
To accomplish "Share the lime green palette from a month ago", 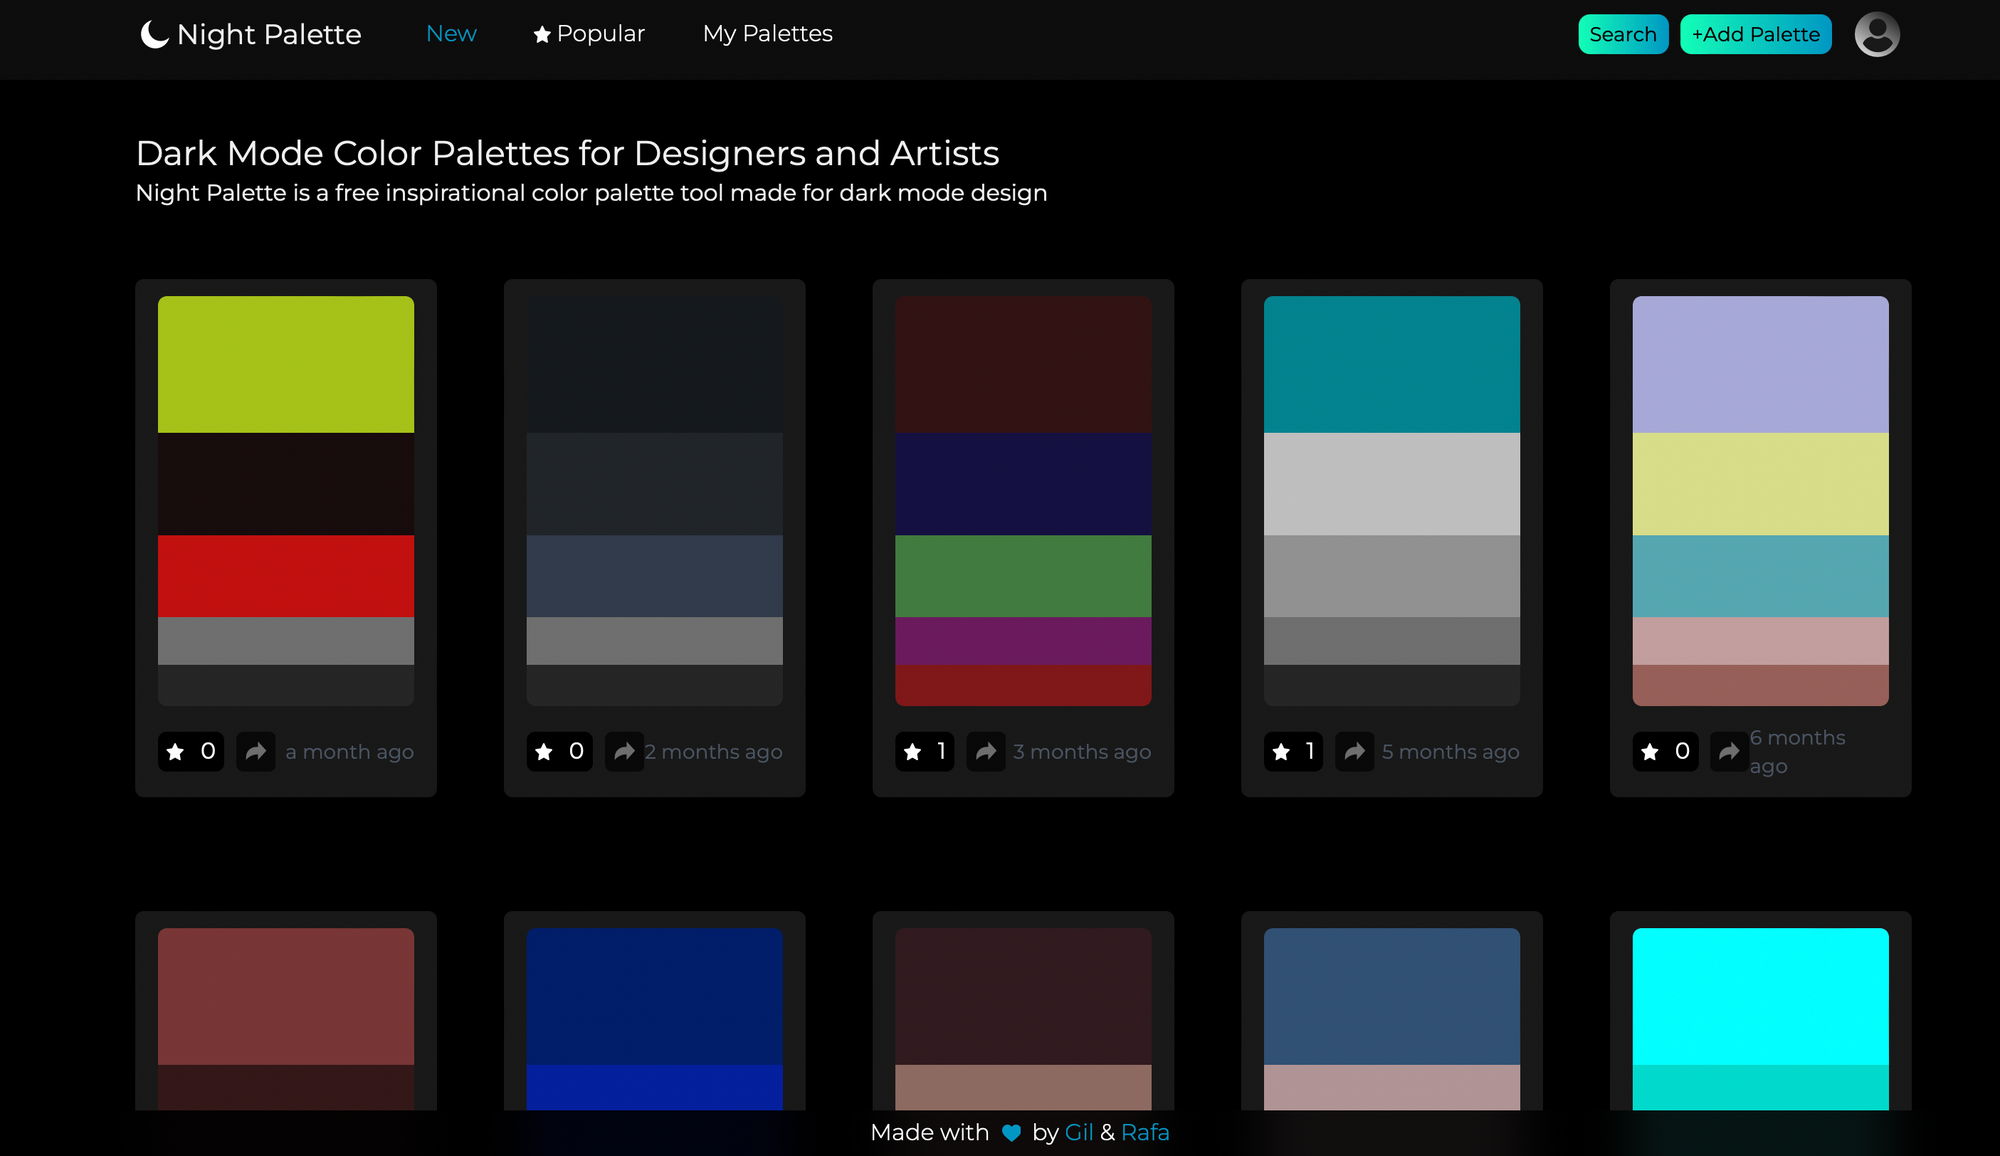I will click(x=256, y=751).
